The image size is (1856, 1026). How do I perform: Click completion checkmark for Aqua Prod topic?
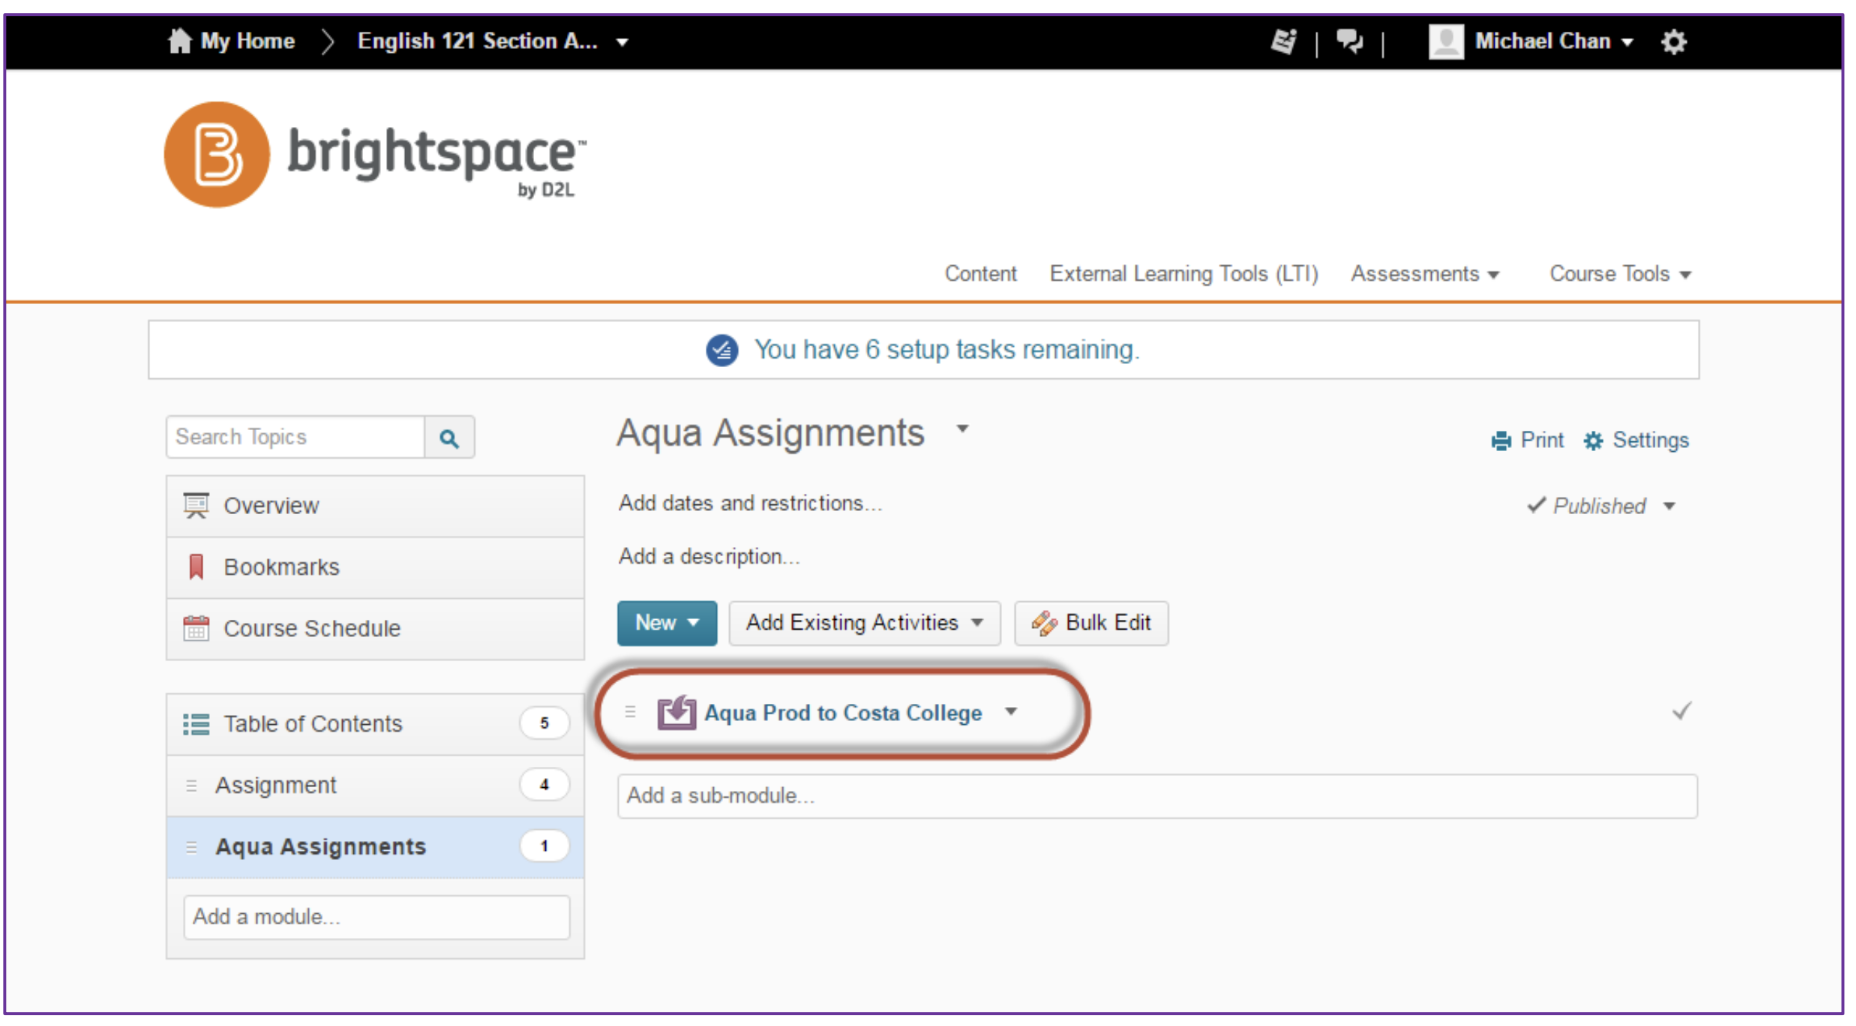(x=1682, y=711)
